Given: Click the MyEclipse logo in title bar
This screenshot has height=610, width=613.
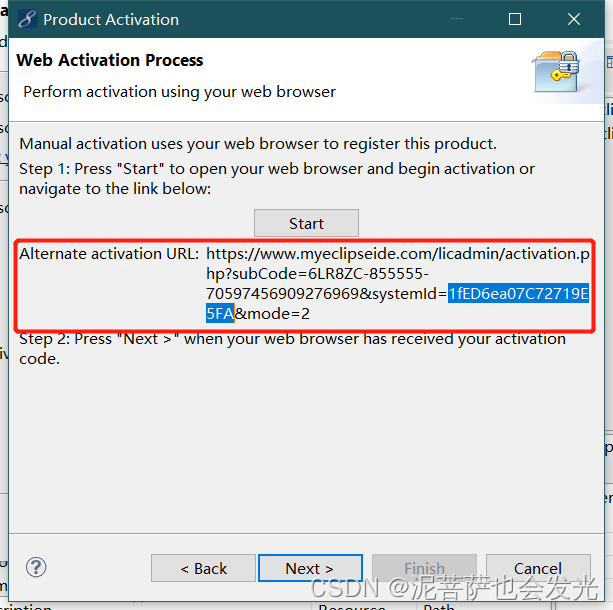Looking at the screenshot, I should (27, 19).
